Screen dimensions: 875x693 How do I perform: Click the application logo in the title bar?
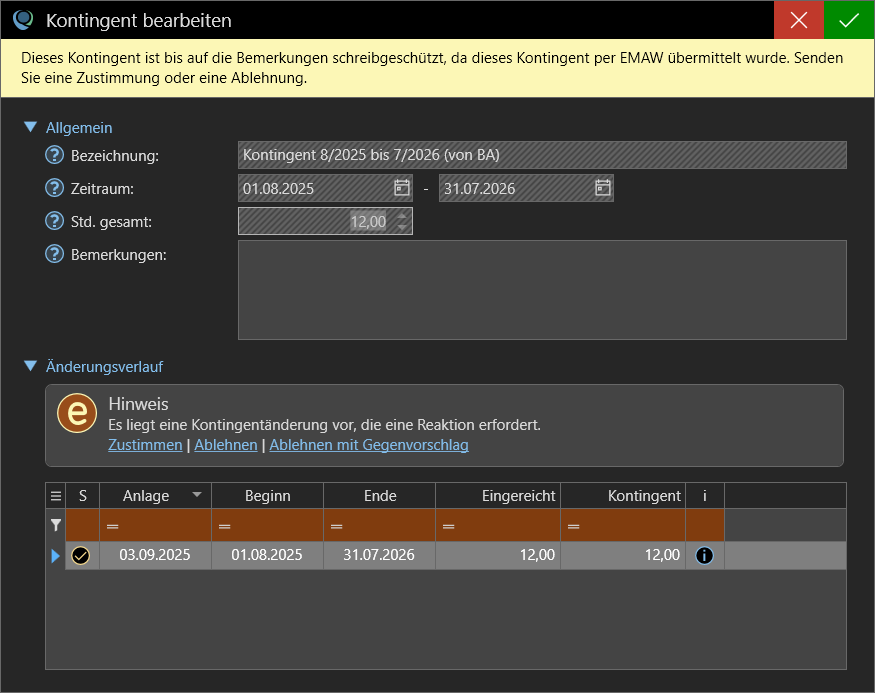pos(23,20)
